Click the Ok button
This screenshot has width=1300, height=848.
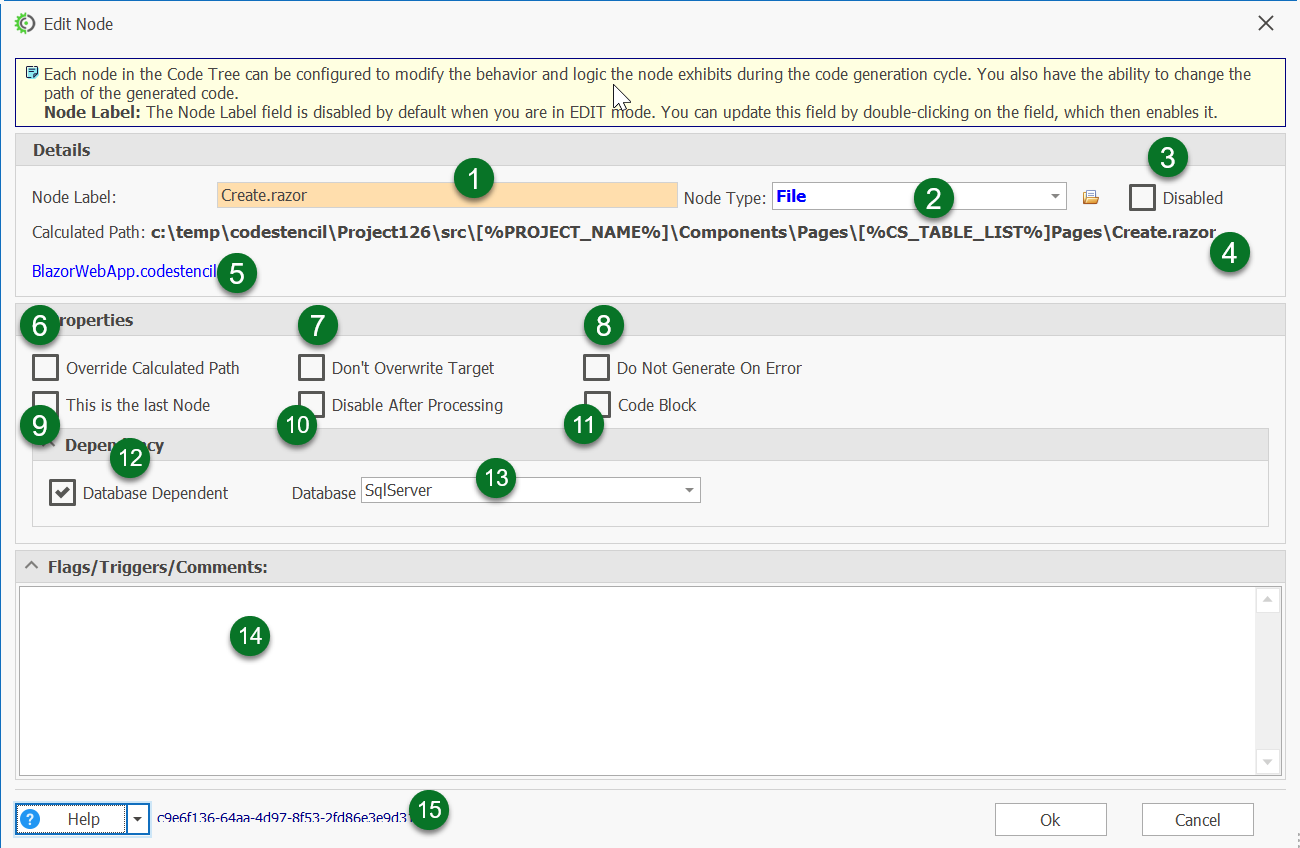pyautogui.click(x=1050, y=819)
